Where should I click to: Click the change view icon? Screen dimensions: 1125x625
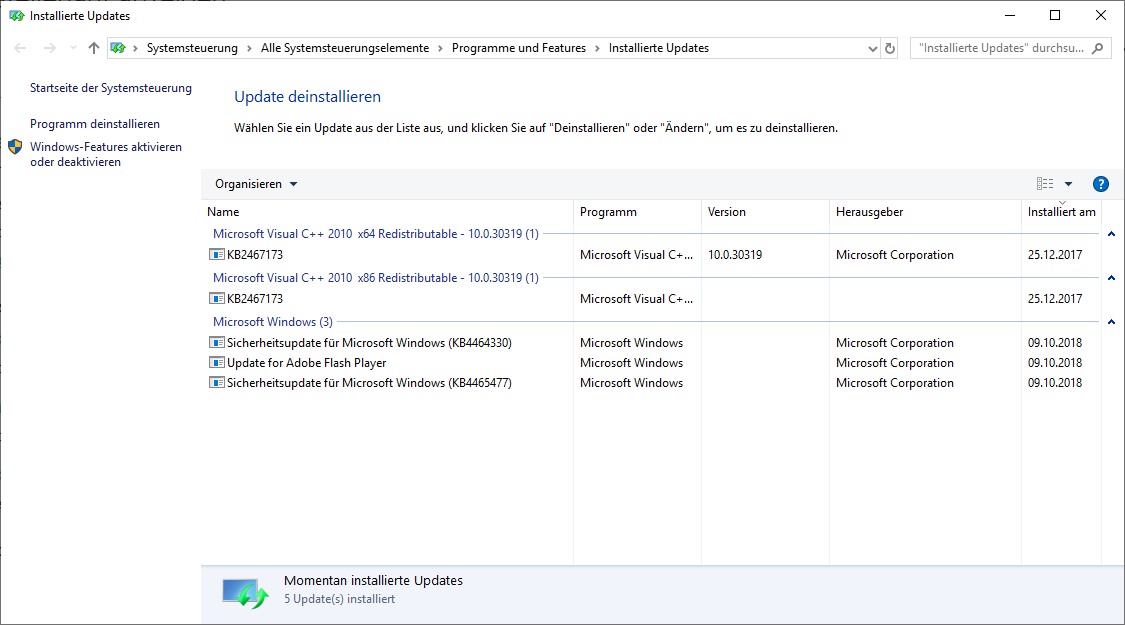(1045, 184)
